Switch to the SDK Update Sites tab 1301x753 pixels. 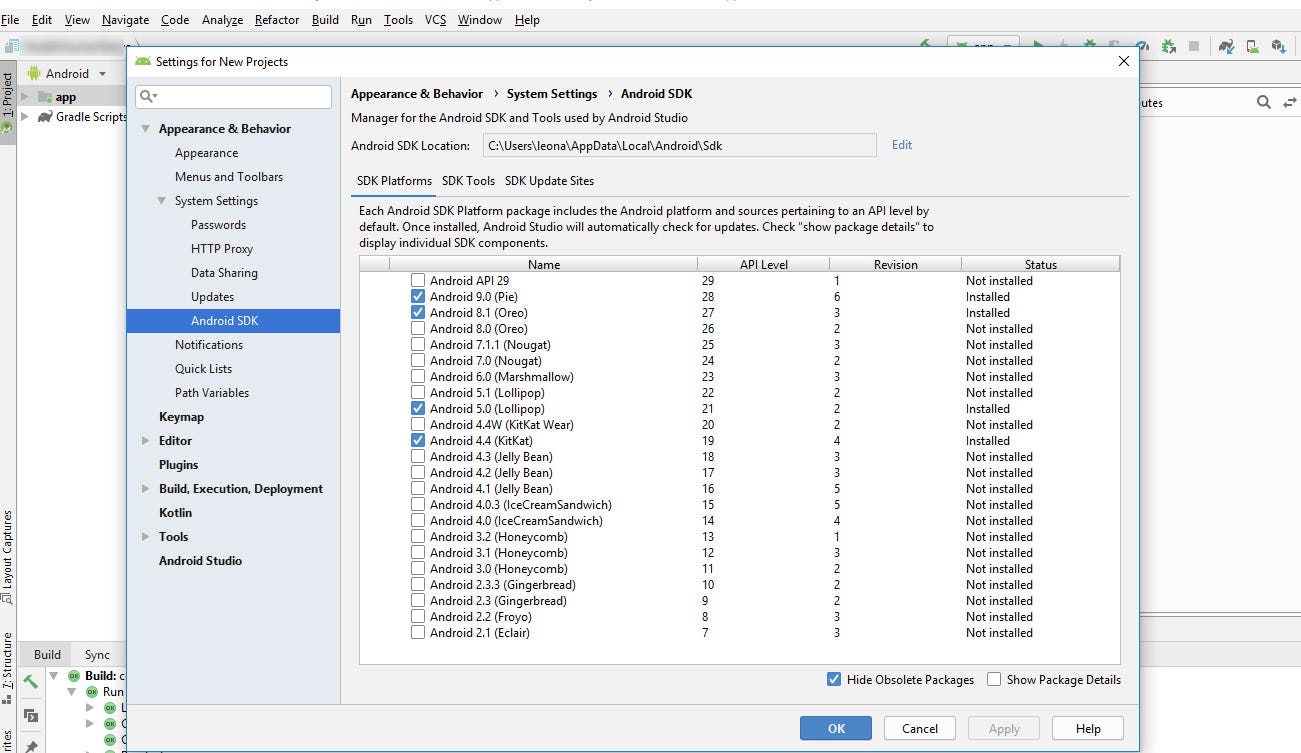click(549, 181)
